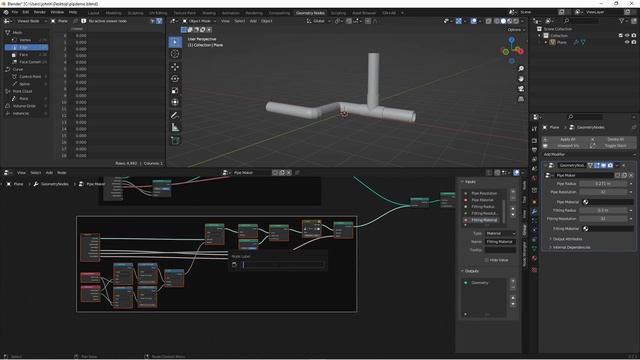Viewport: 640px width, 360px height.
Task: Select the Add Cube tool in viewport
Action: pos(175,140)
